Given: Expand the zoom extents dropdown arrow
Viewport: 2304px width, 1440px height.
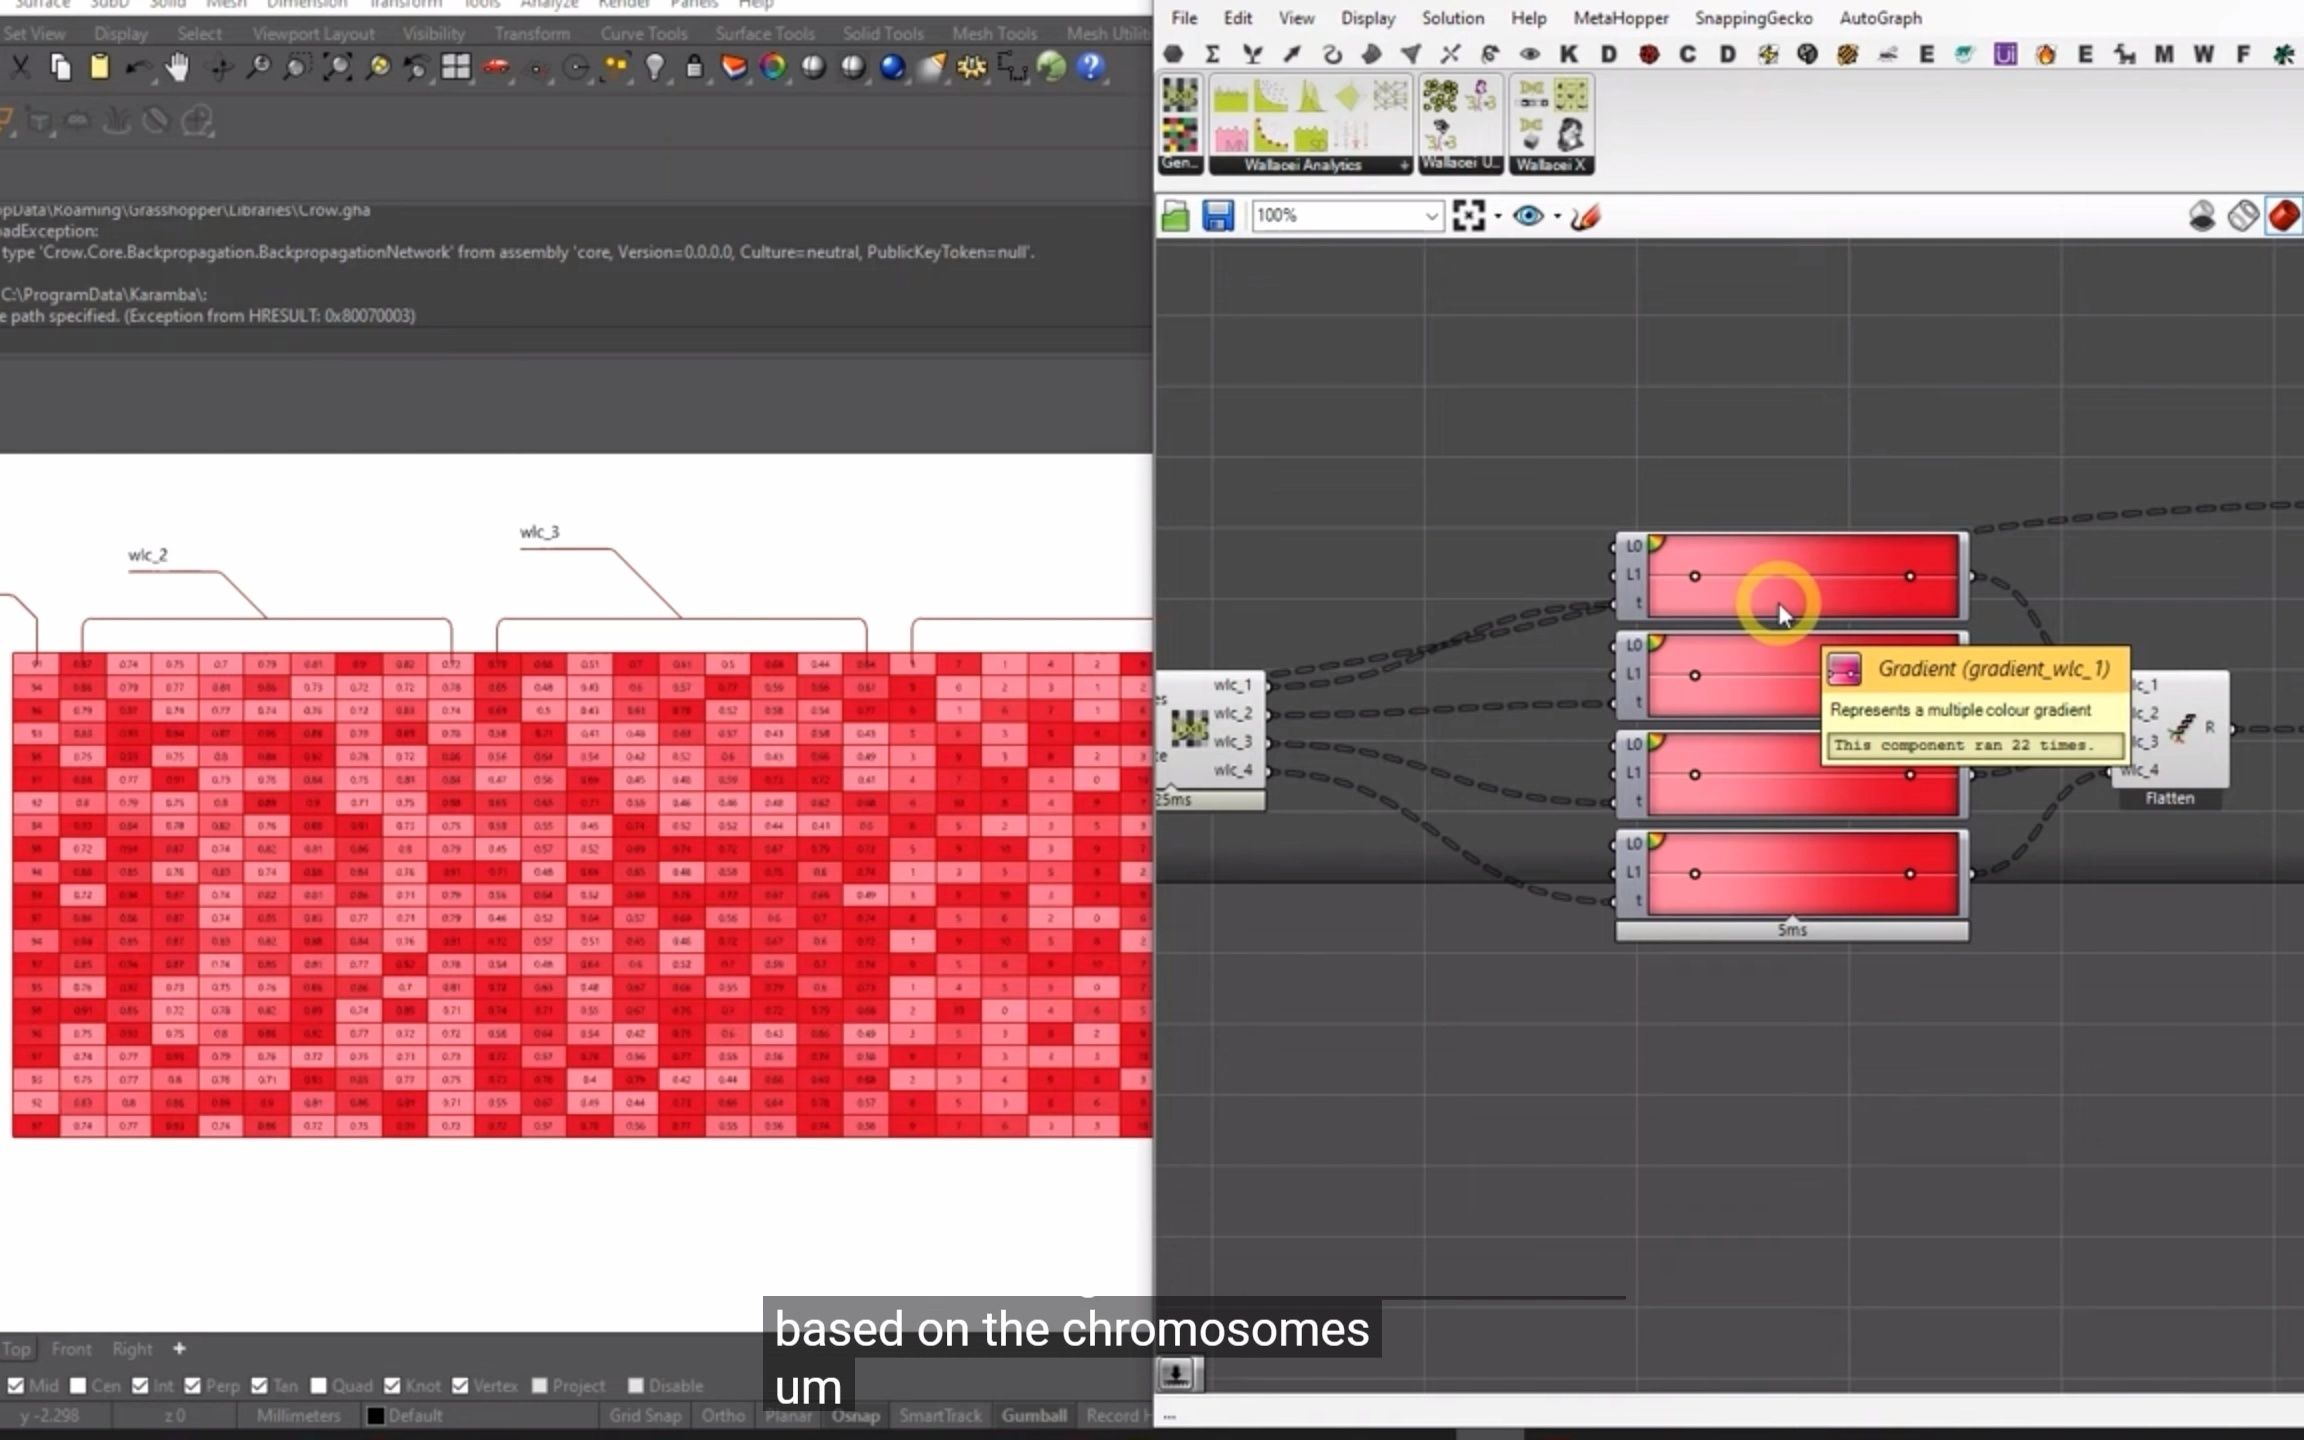Looking at the screenshot, I should (1497, 217).
